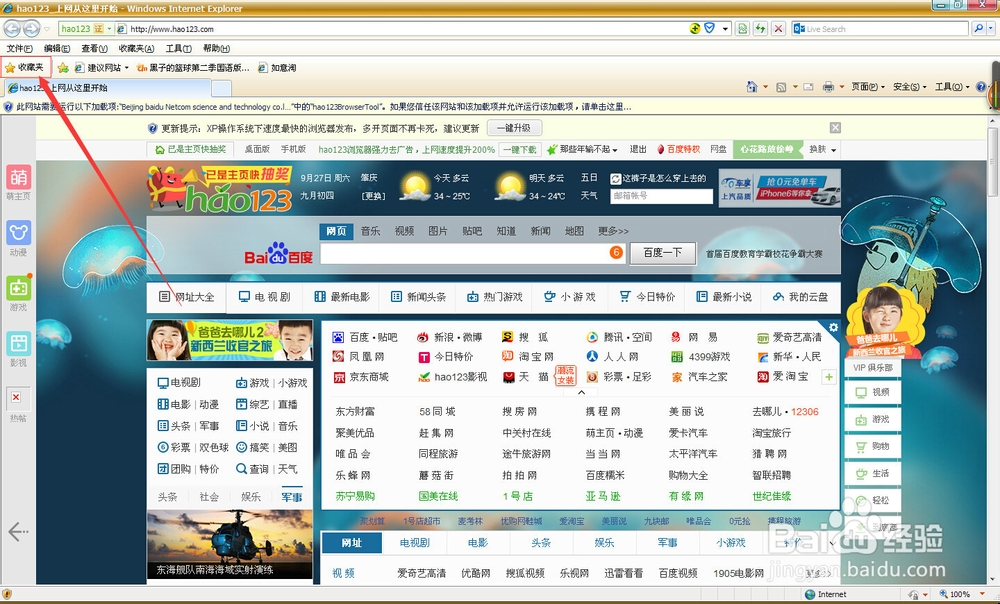
Task: Open the 携程网 site link
Action: pos(603,411)
